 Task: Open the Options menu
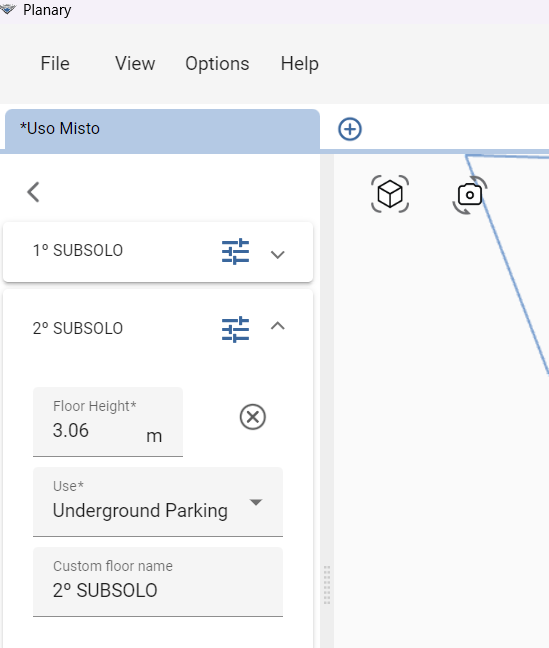pos(217,64)
